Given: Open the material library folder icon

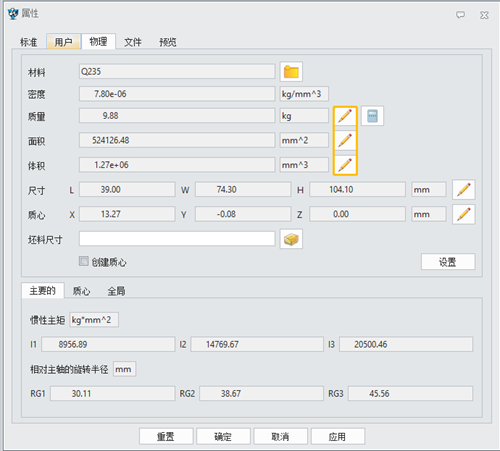Looking at the screenshot, I should click(291, 72).
